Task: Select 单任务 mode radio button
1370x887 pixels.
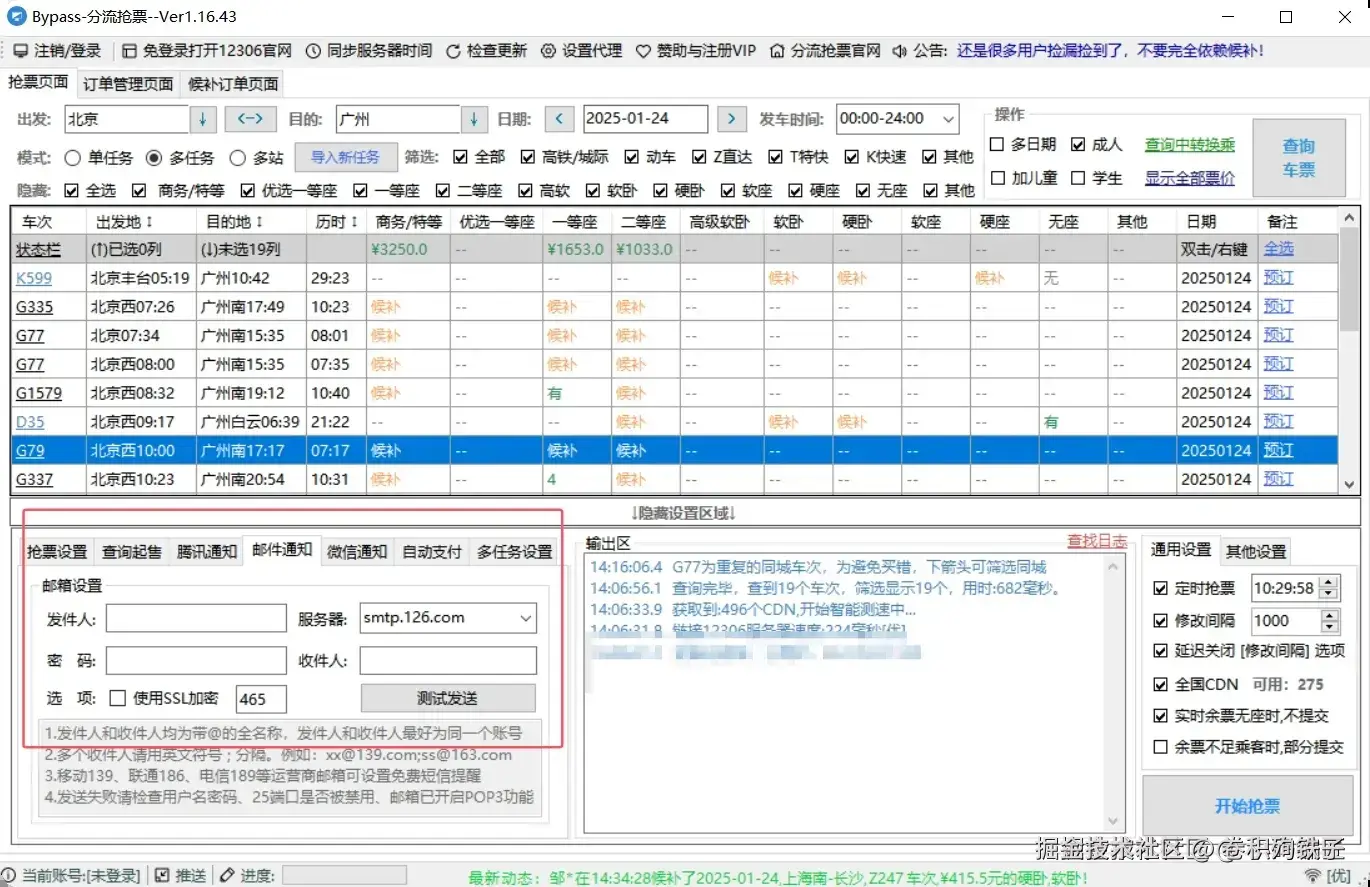Action: (x=72, y=157)
